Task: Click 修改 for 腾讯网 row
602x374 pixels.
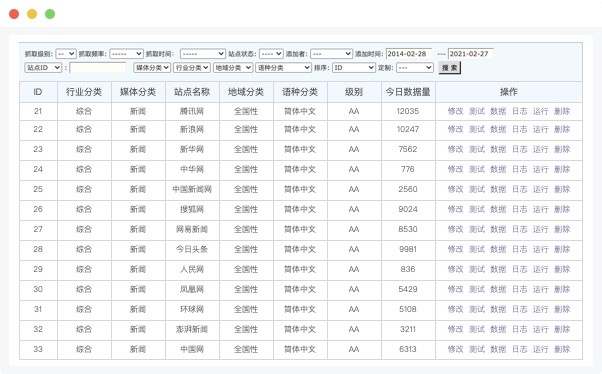Action: pos(455,111)
